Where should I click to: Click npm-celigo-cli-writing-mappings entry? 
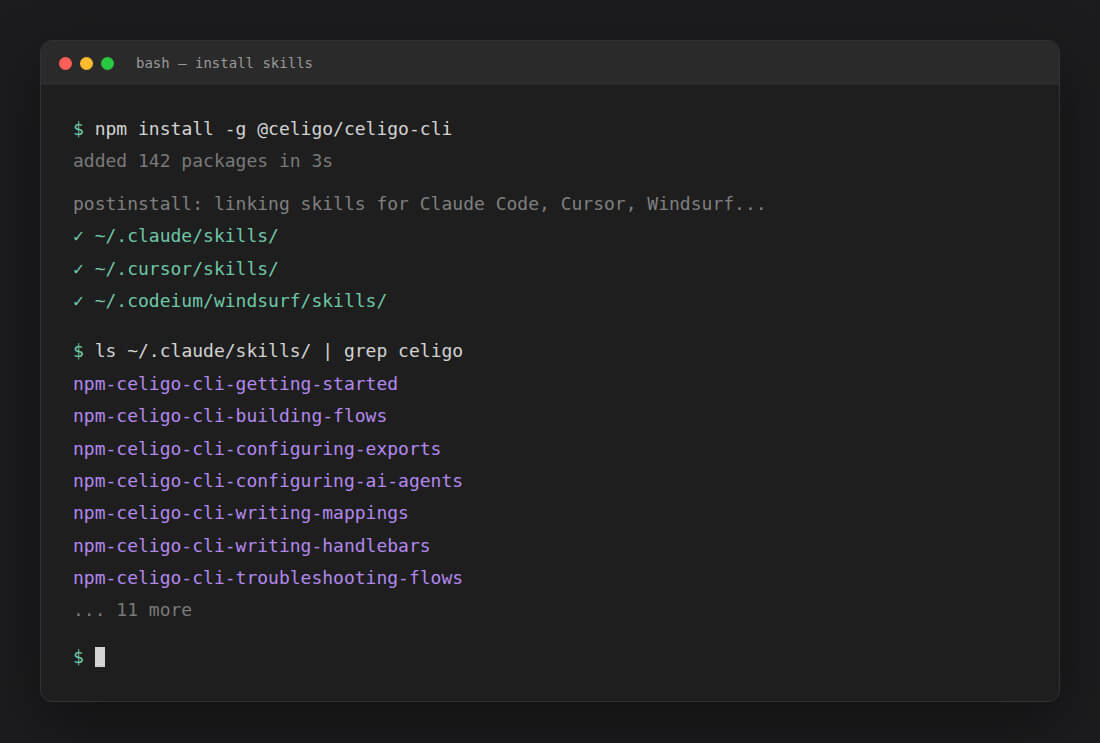(x=241, y=514)
